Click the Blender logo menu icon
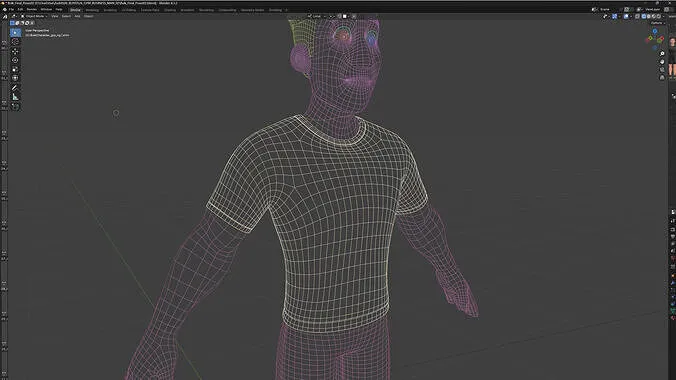 coord(5,9)
